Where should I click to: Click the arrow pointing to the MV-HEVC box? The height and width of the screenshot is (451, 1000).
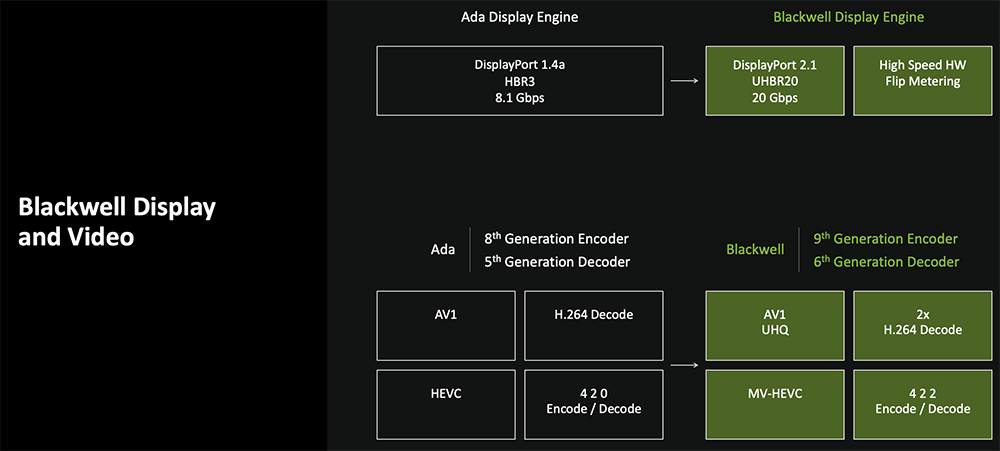coord(683,365)
